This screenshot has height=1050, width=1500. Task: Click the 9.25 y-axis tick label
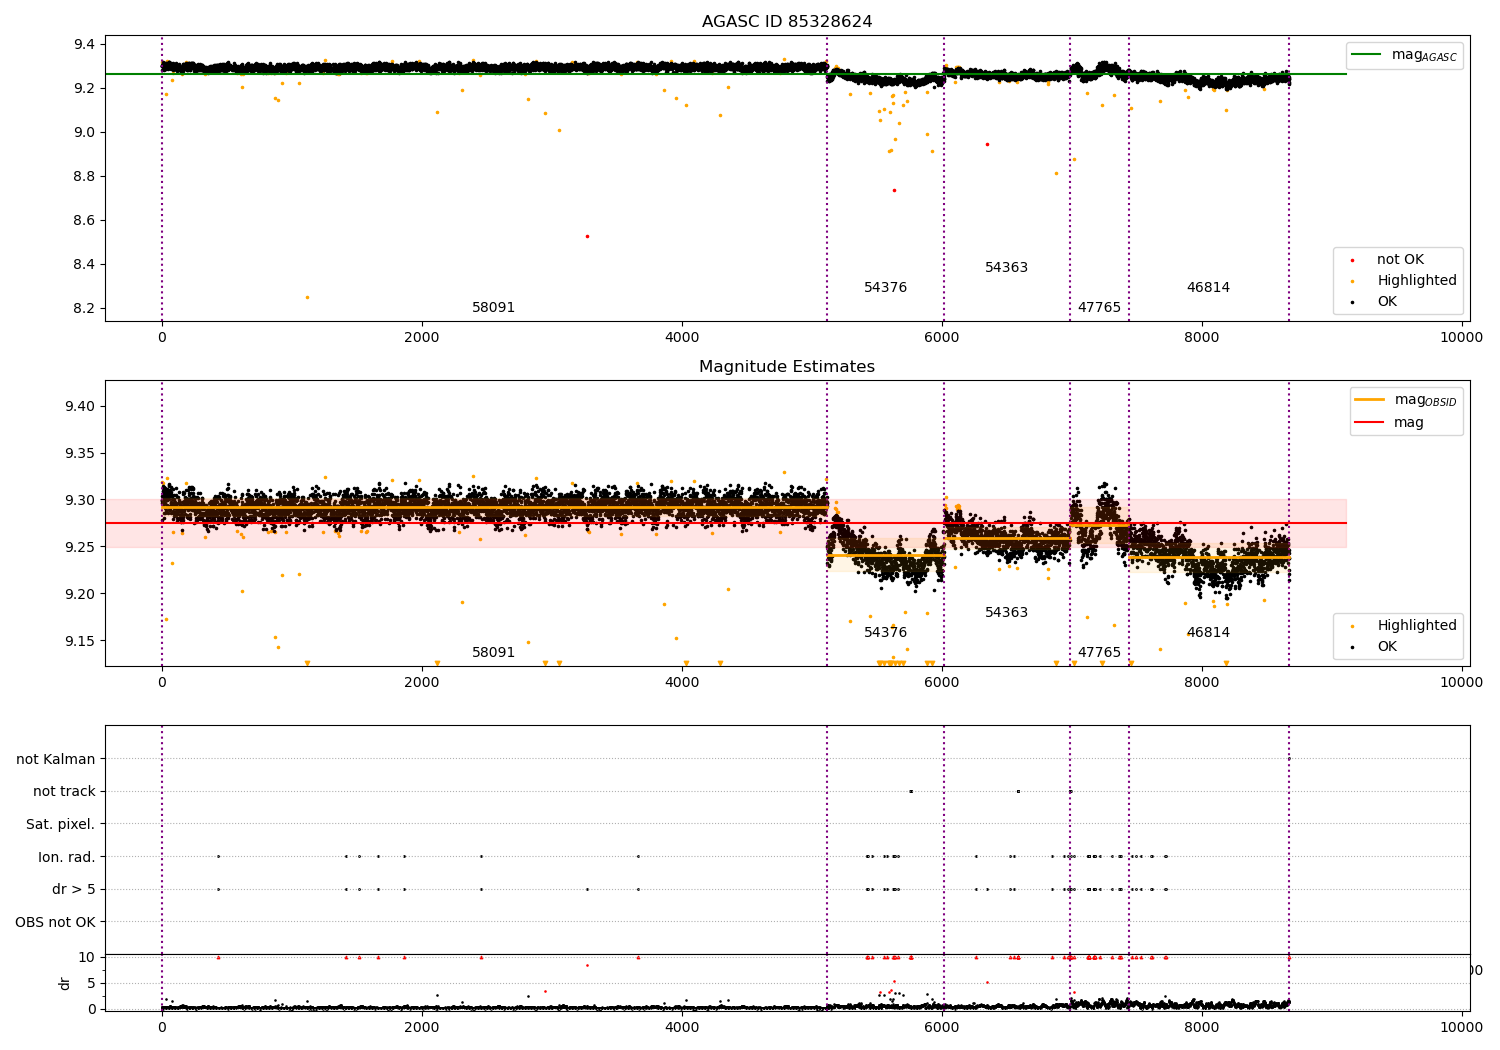click(80, 548)
